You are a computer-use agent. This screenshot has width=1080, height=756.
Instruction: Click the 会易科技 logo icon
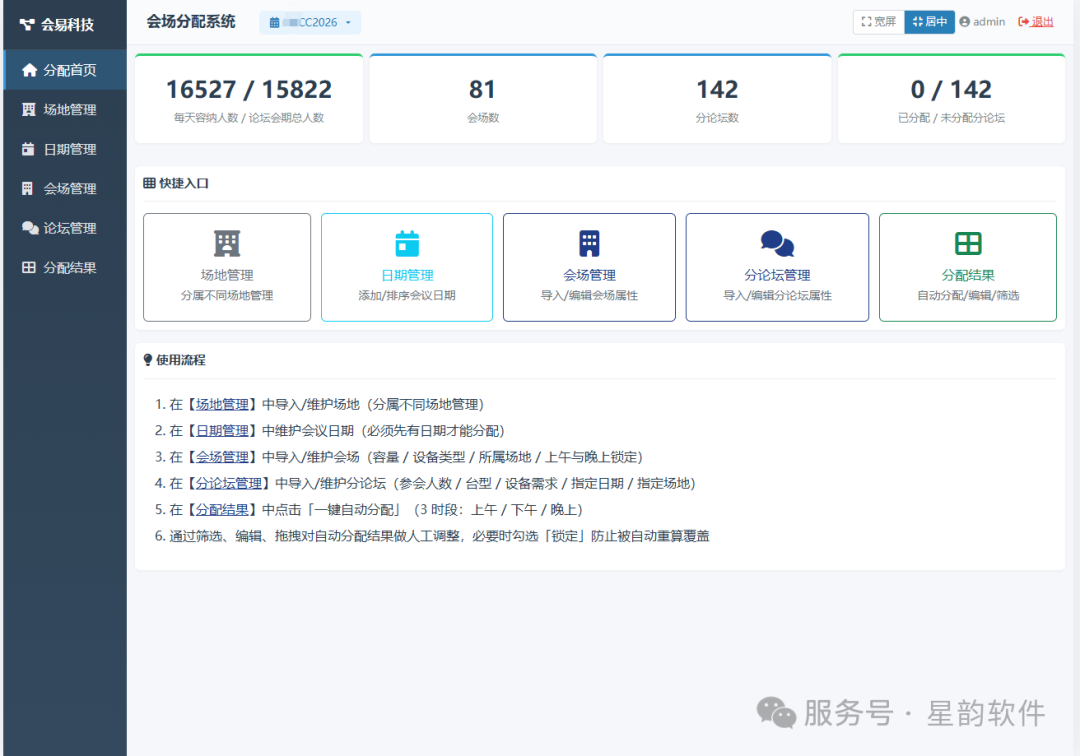tap(27, 25)
